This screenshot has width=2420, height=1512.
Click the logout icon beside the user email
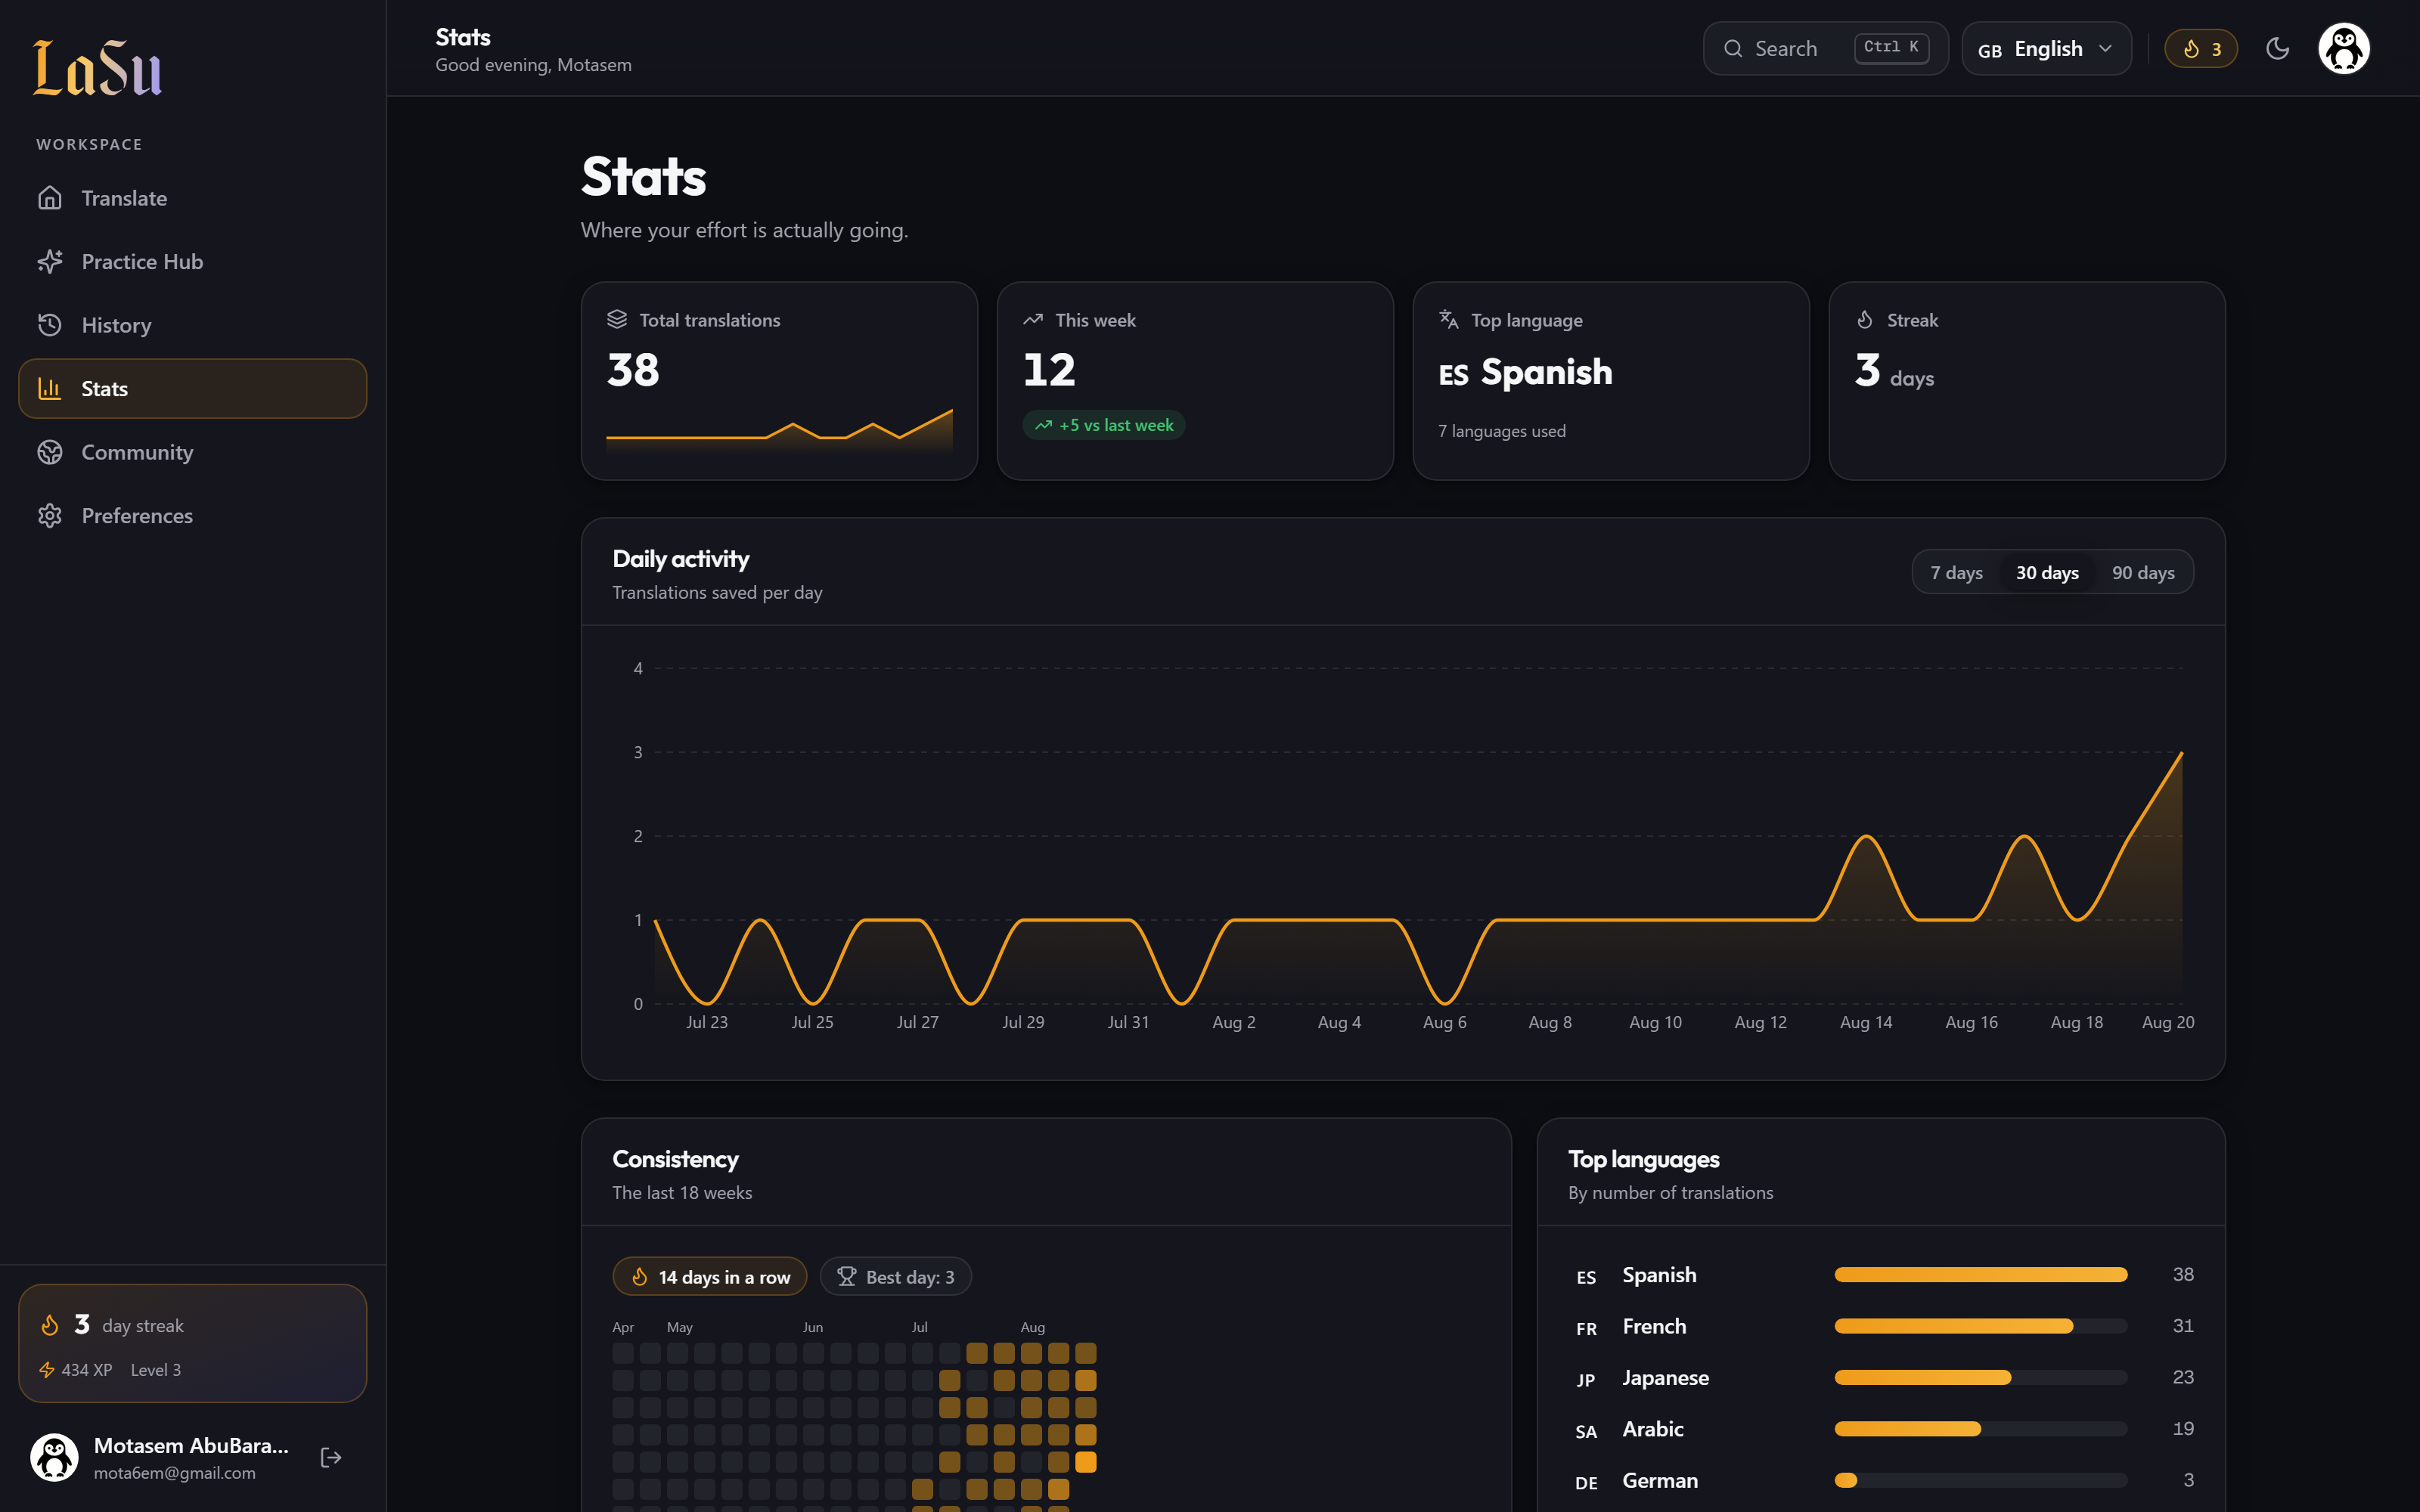coord(331,1458)
